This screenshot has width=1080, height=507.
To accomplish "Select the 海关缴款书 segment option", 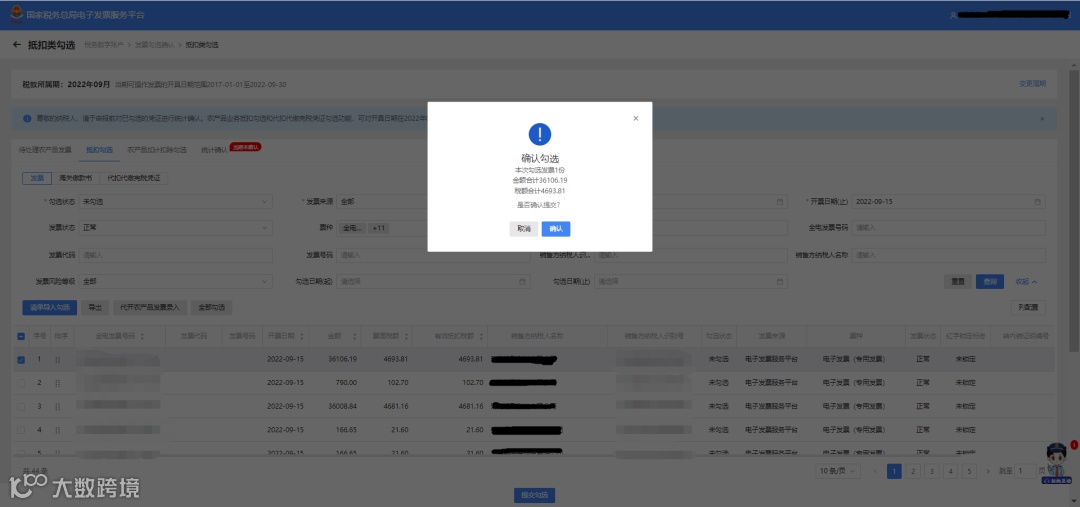I will [76, 178].
